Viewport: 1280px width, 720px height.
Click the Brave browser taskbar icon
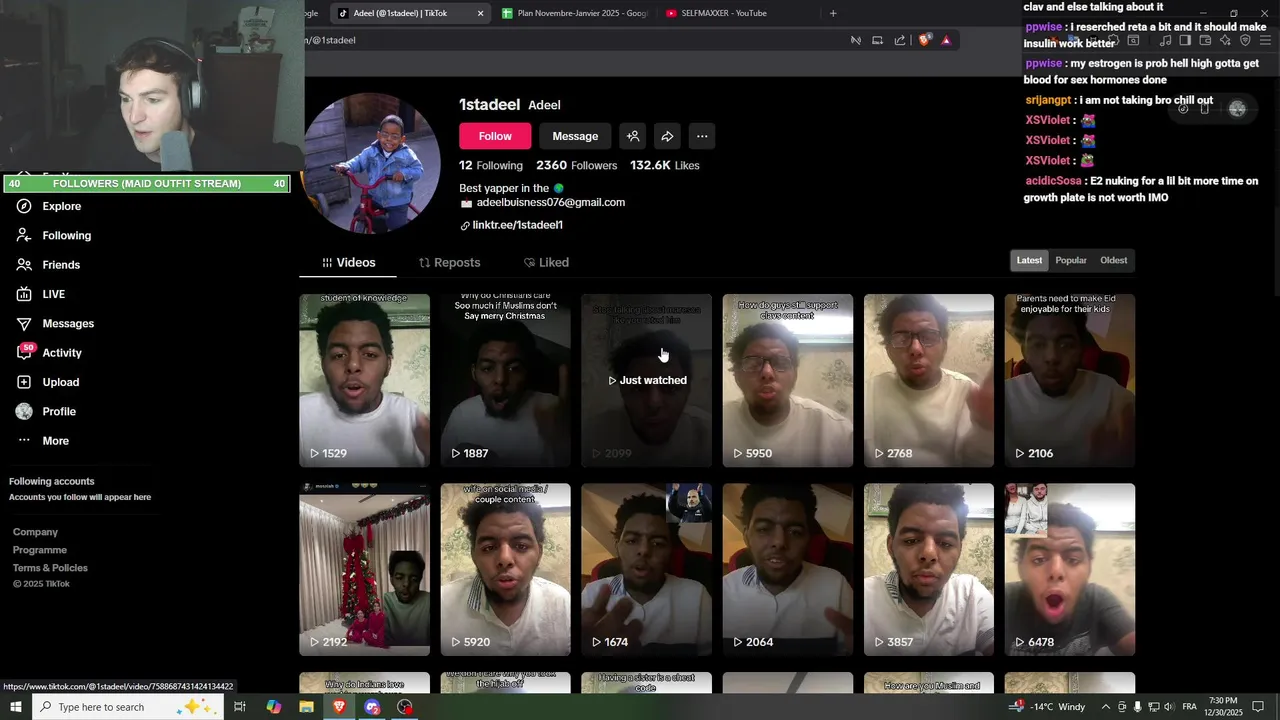(x=339, y=707)
